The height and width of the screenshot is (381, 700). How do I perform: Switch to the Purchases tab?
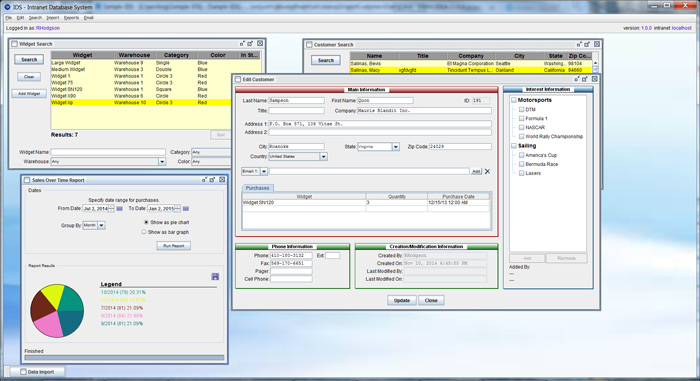pyautogui.click(x=258, y=188)
